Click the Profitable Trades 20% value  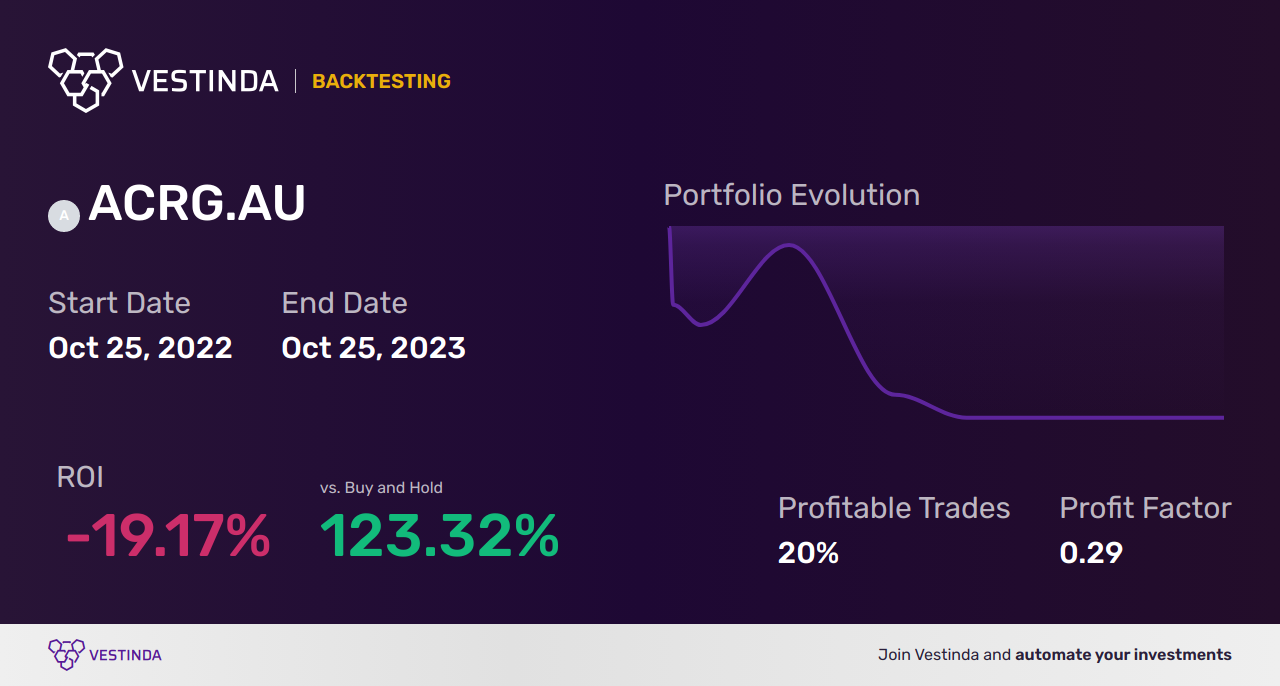click(x=808, y=552)
